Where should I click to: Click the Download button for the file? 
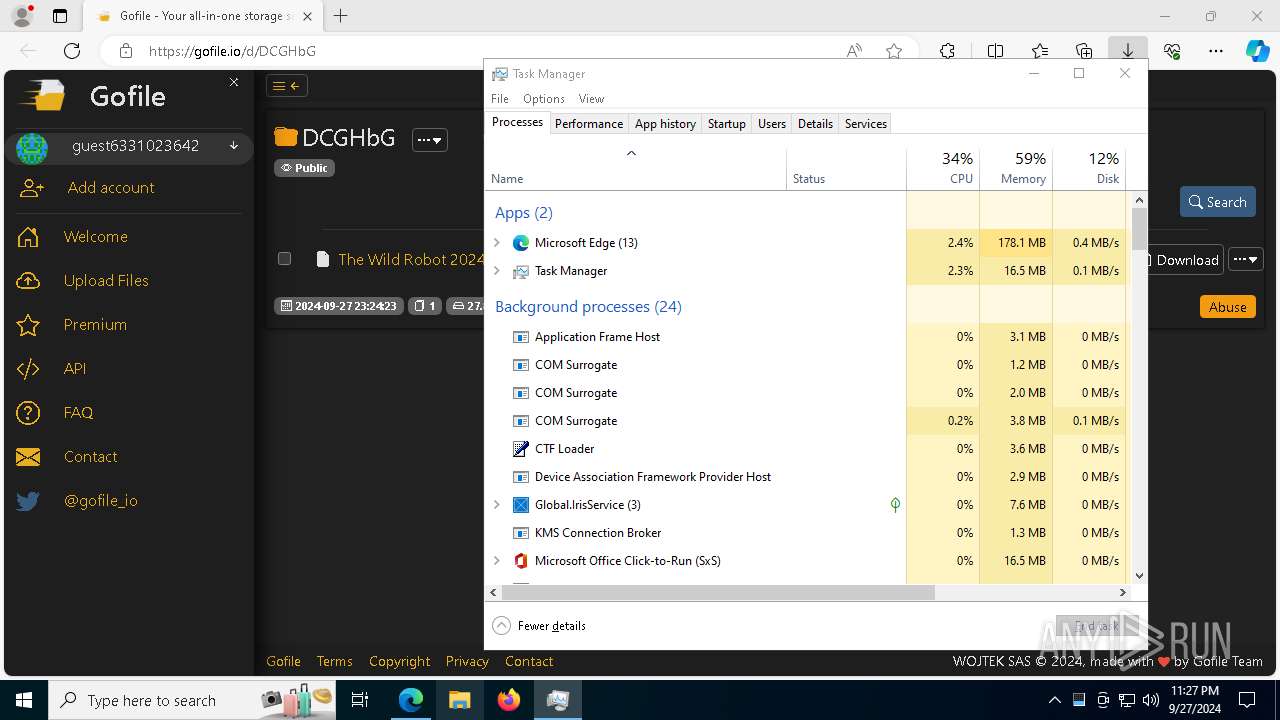point(1185,259)
